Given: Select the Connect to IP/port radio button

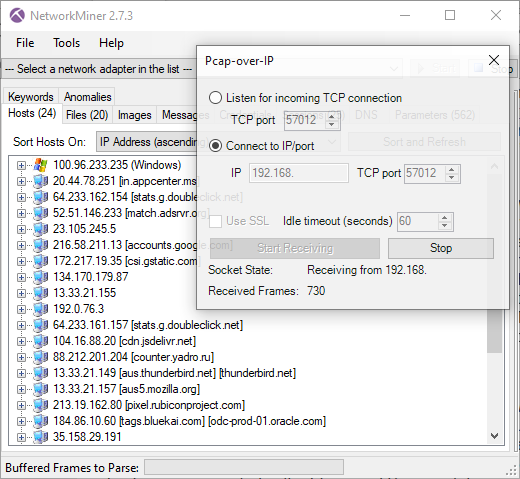Looking at the screenshot, I should pyautogui.click(x=215, y=146).
